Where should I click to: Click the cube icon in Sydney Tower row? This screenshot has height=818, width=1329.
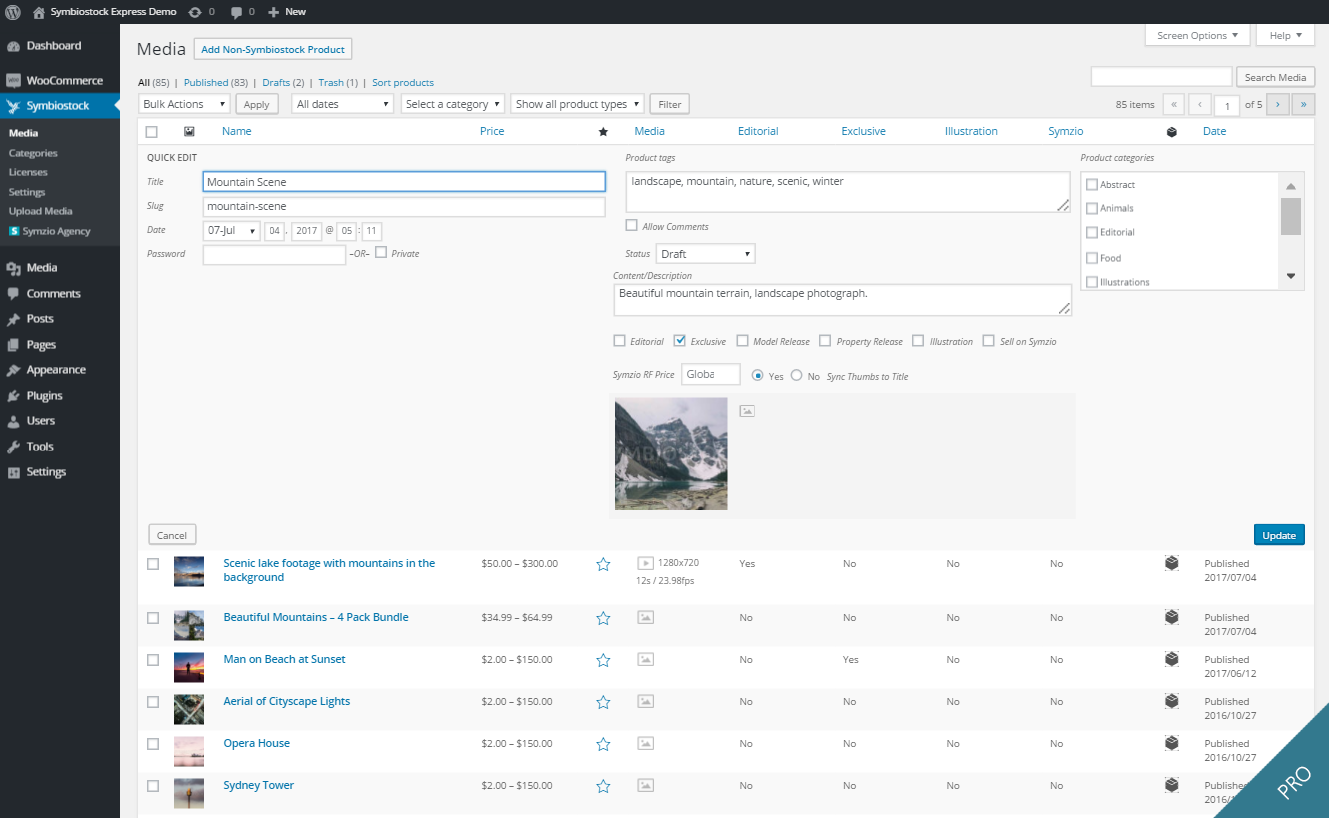coord(1171,785)
